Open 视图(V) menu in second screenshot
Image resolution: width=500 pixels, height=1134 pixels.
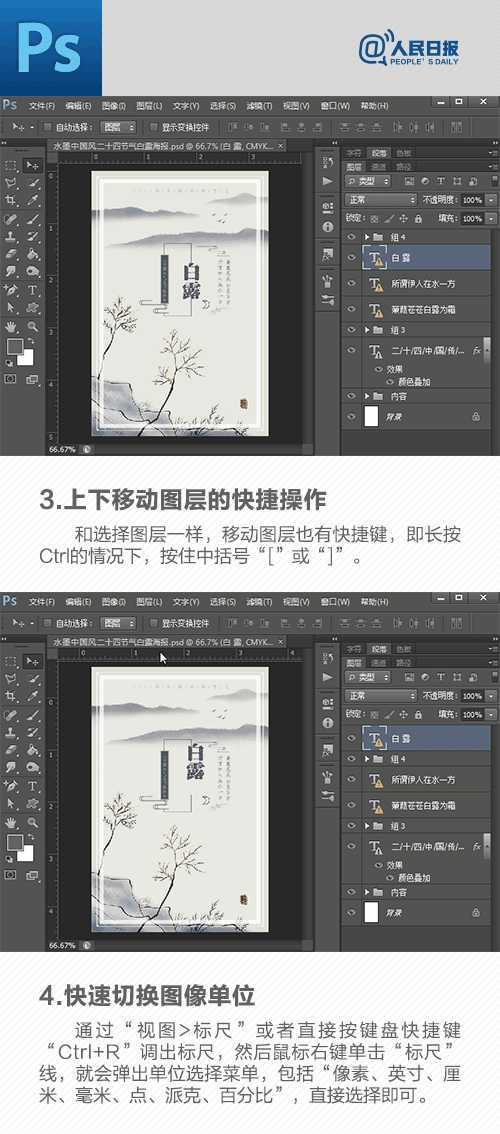[x=295, y=602]
